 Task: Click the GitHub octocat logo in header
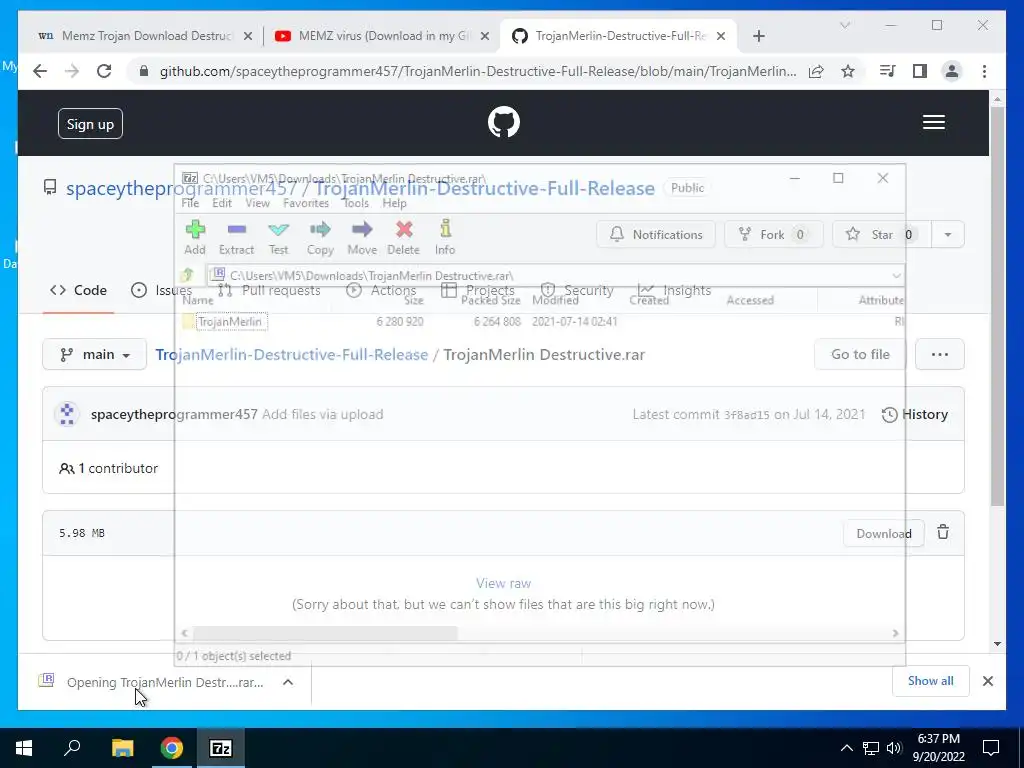(504, 122)
